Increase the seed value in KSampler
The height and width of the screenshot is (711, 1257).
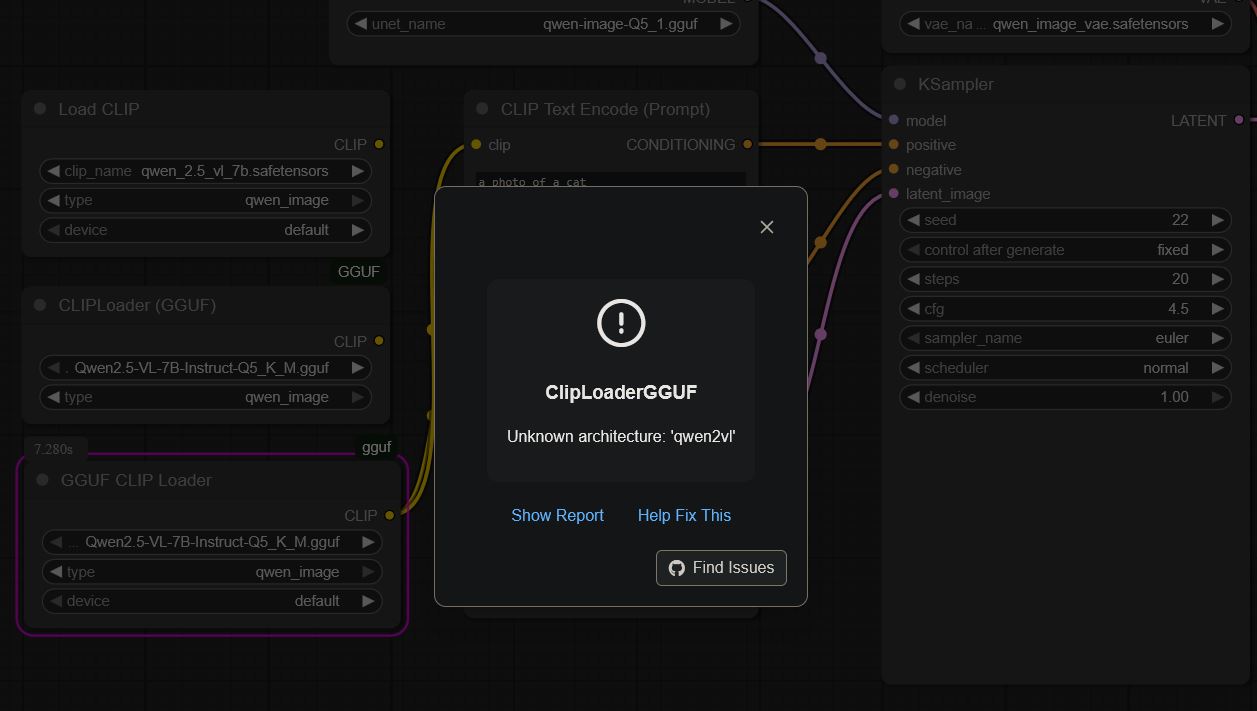coord(1217,220)
